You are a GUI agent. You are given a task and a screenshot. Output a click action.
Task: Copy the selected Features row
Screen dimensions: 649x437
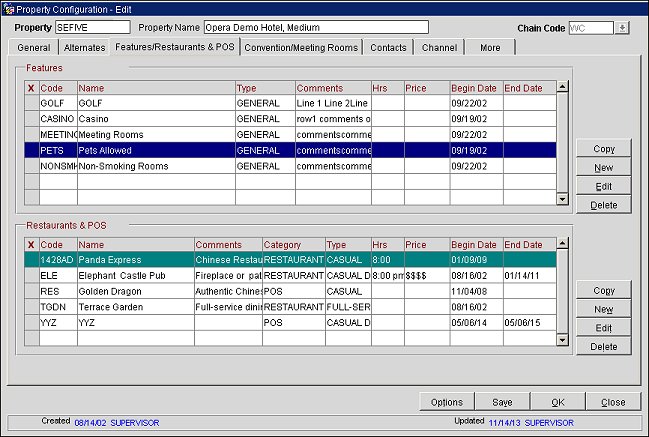pyautogui.click(x=603, y=148)
